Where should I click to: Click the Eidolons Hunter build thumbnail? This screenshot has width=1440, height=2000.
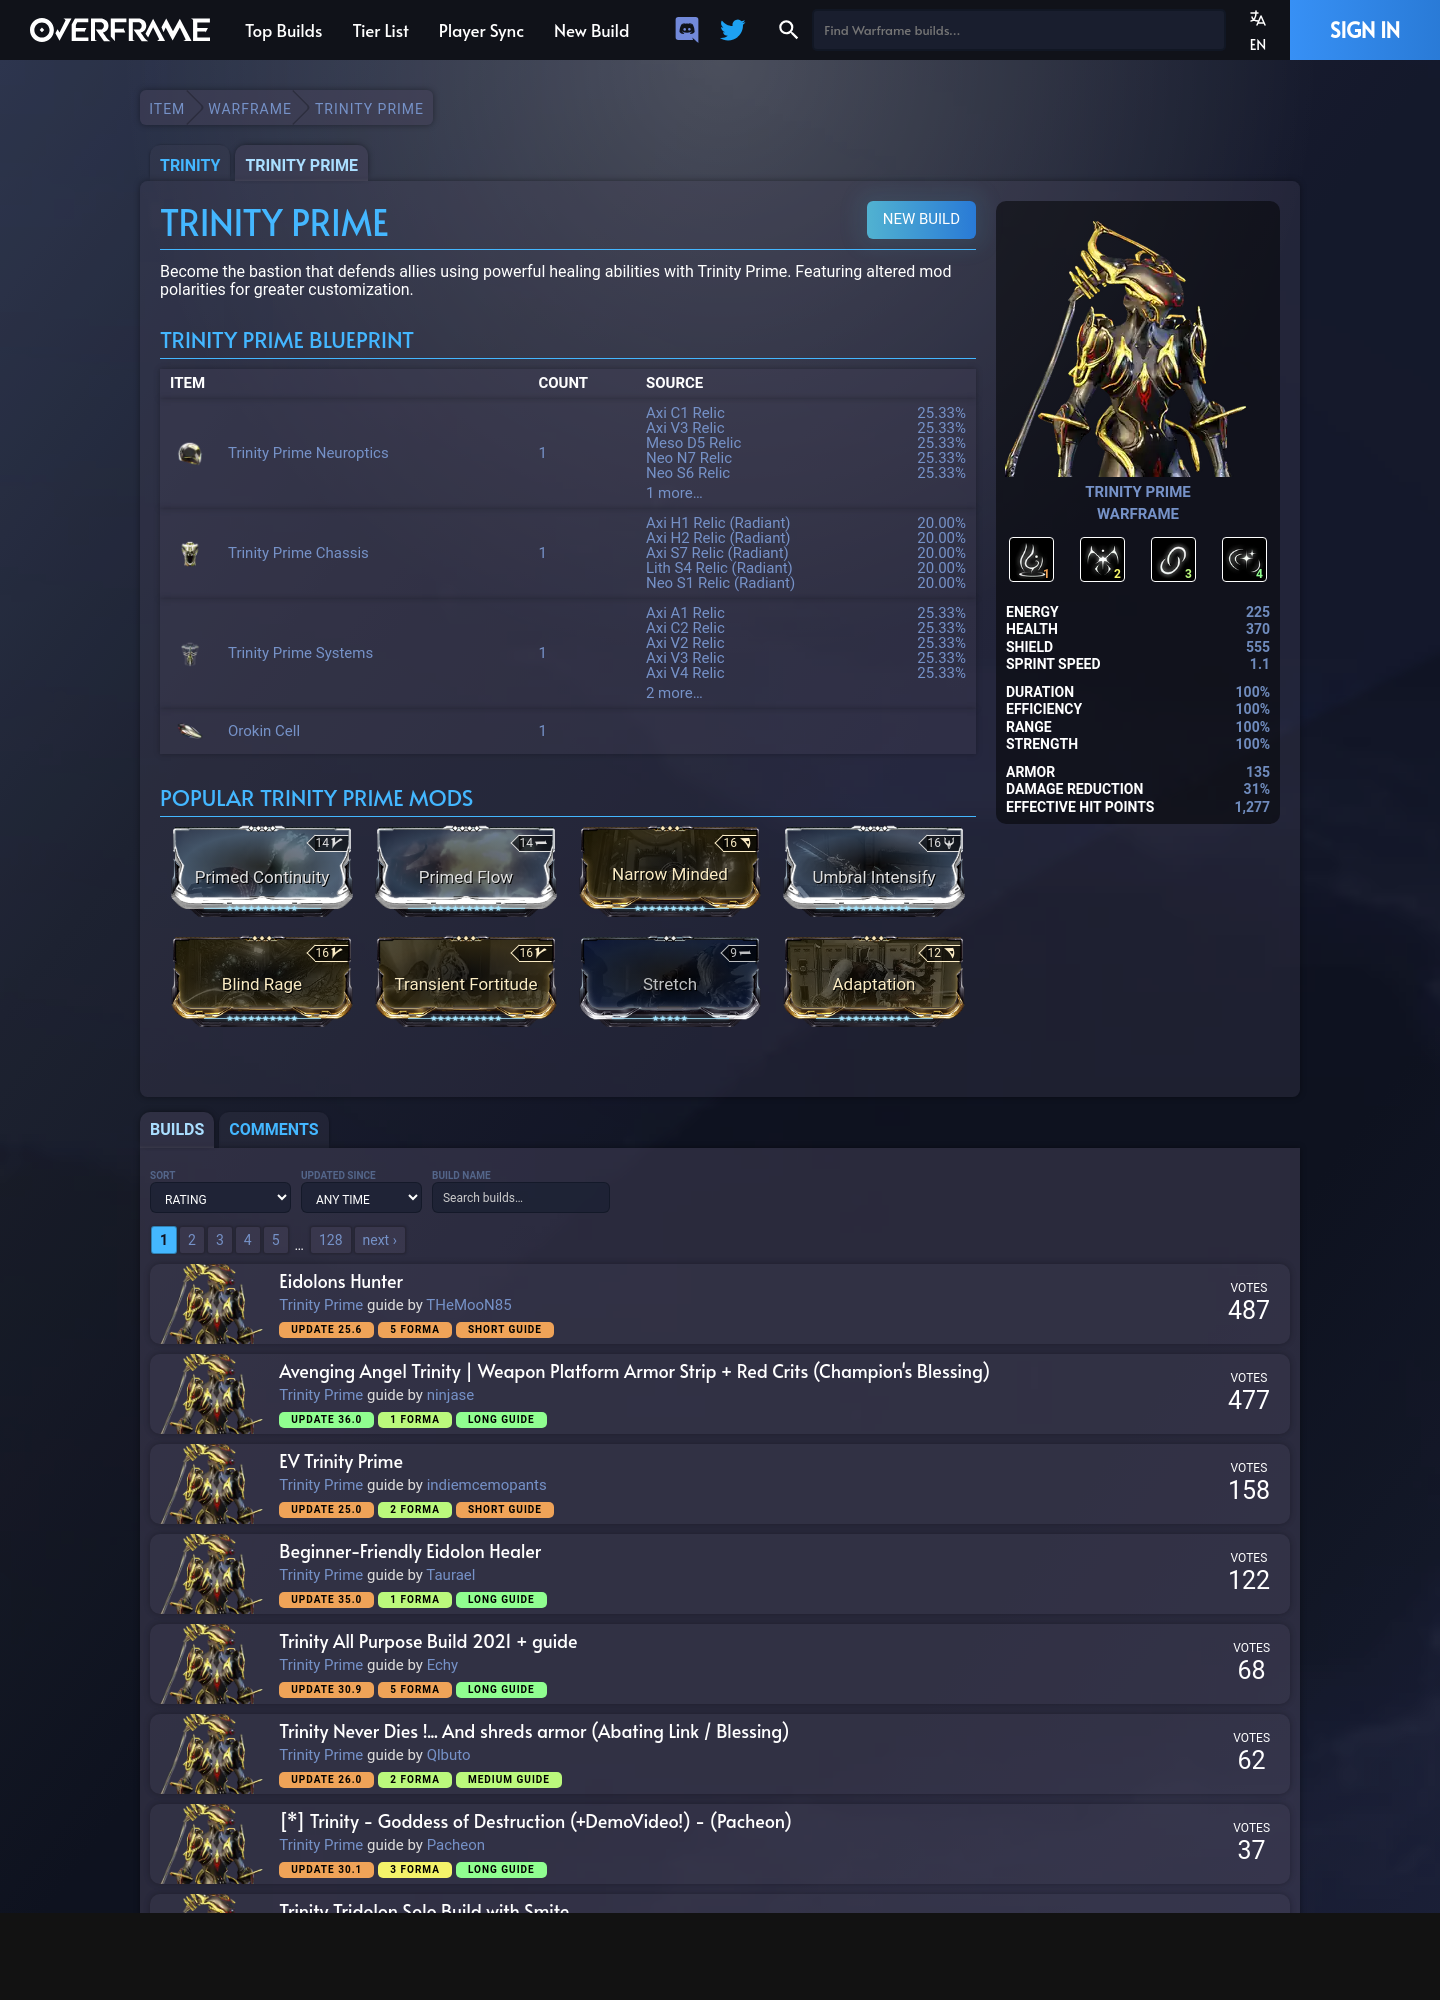point(212,1304)
